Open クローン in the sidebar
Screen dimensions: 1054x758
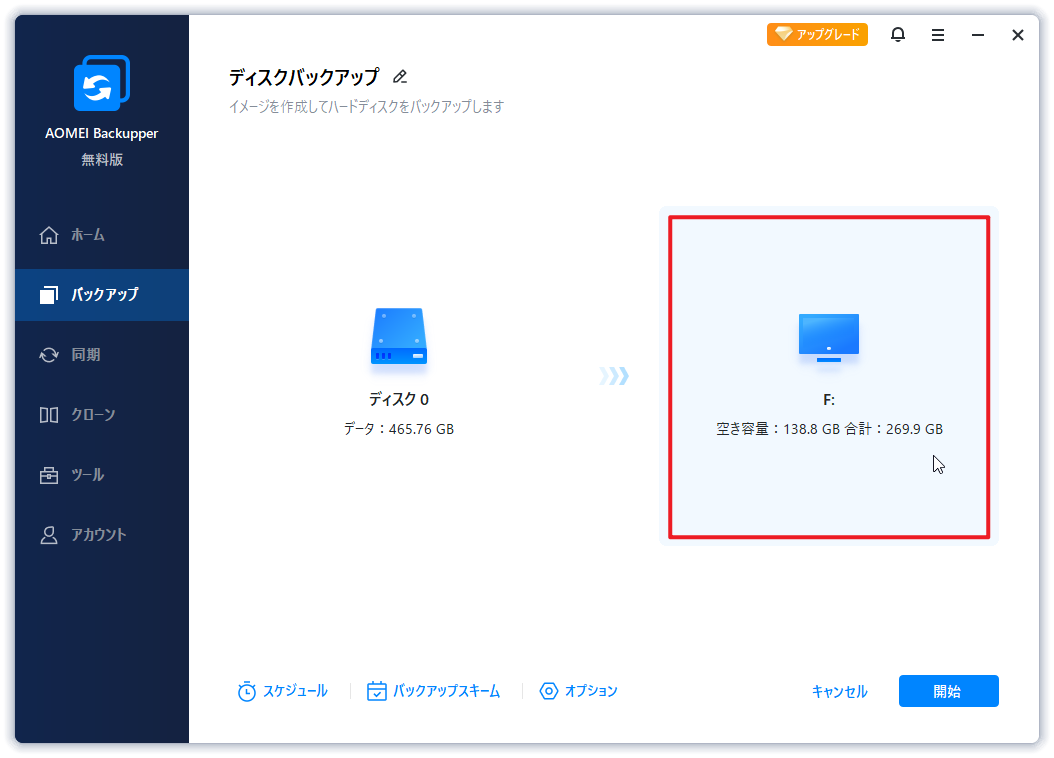click(102, 415)
